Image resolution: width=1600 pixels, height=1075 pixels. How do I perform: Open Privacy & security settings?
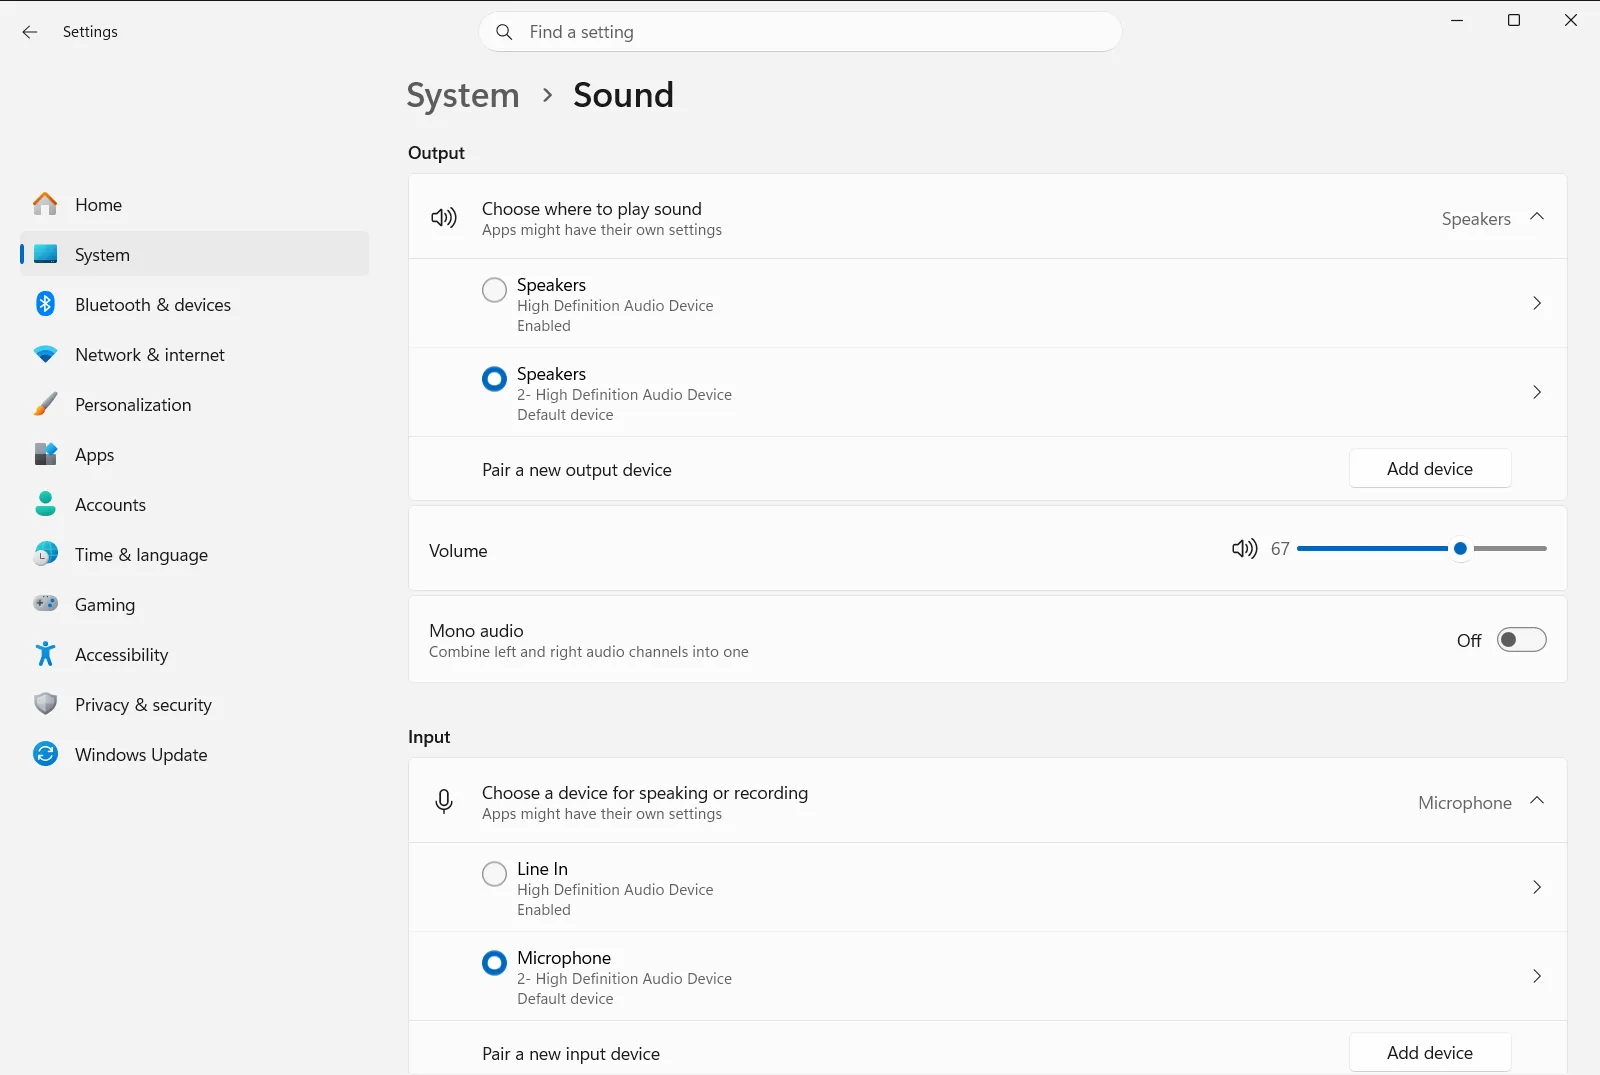194,704
